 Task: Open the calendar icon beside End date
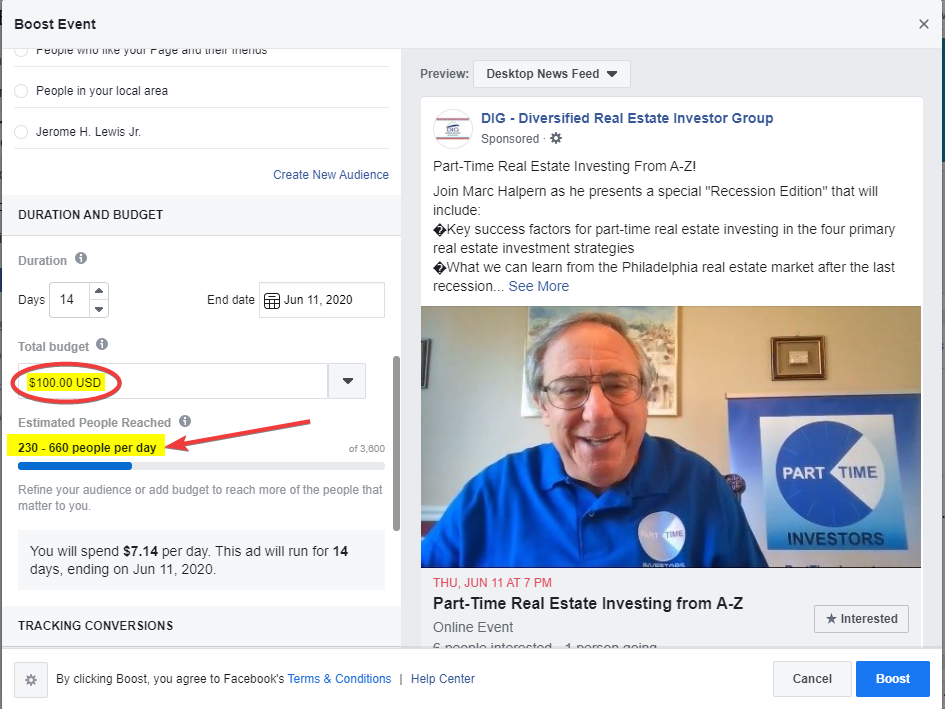pyautogui.click(x=272, y=300)
